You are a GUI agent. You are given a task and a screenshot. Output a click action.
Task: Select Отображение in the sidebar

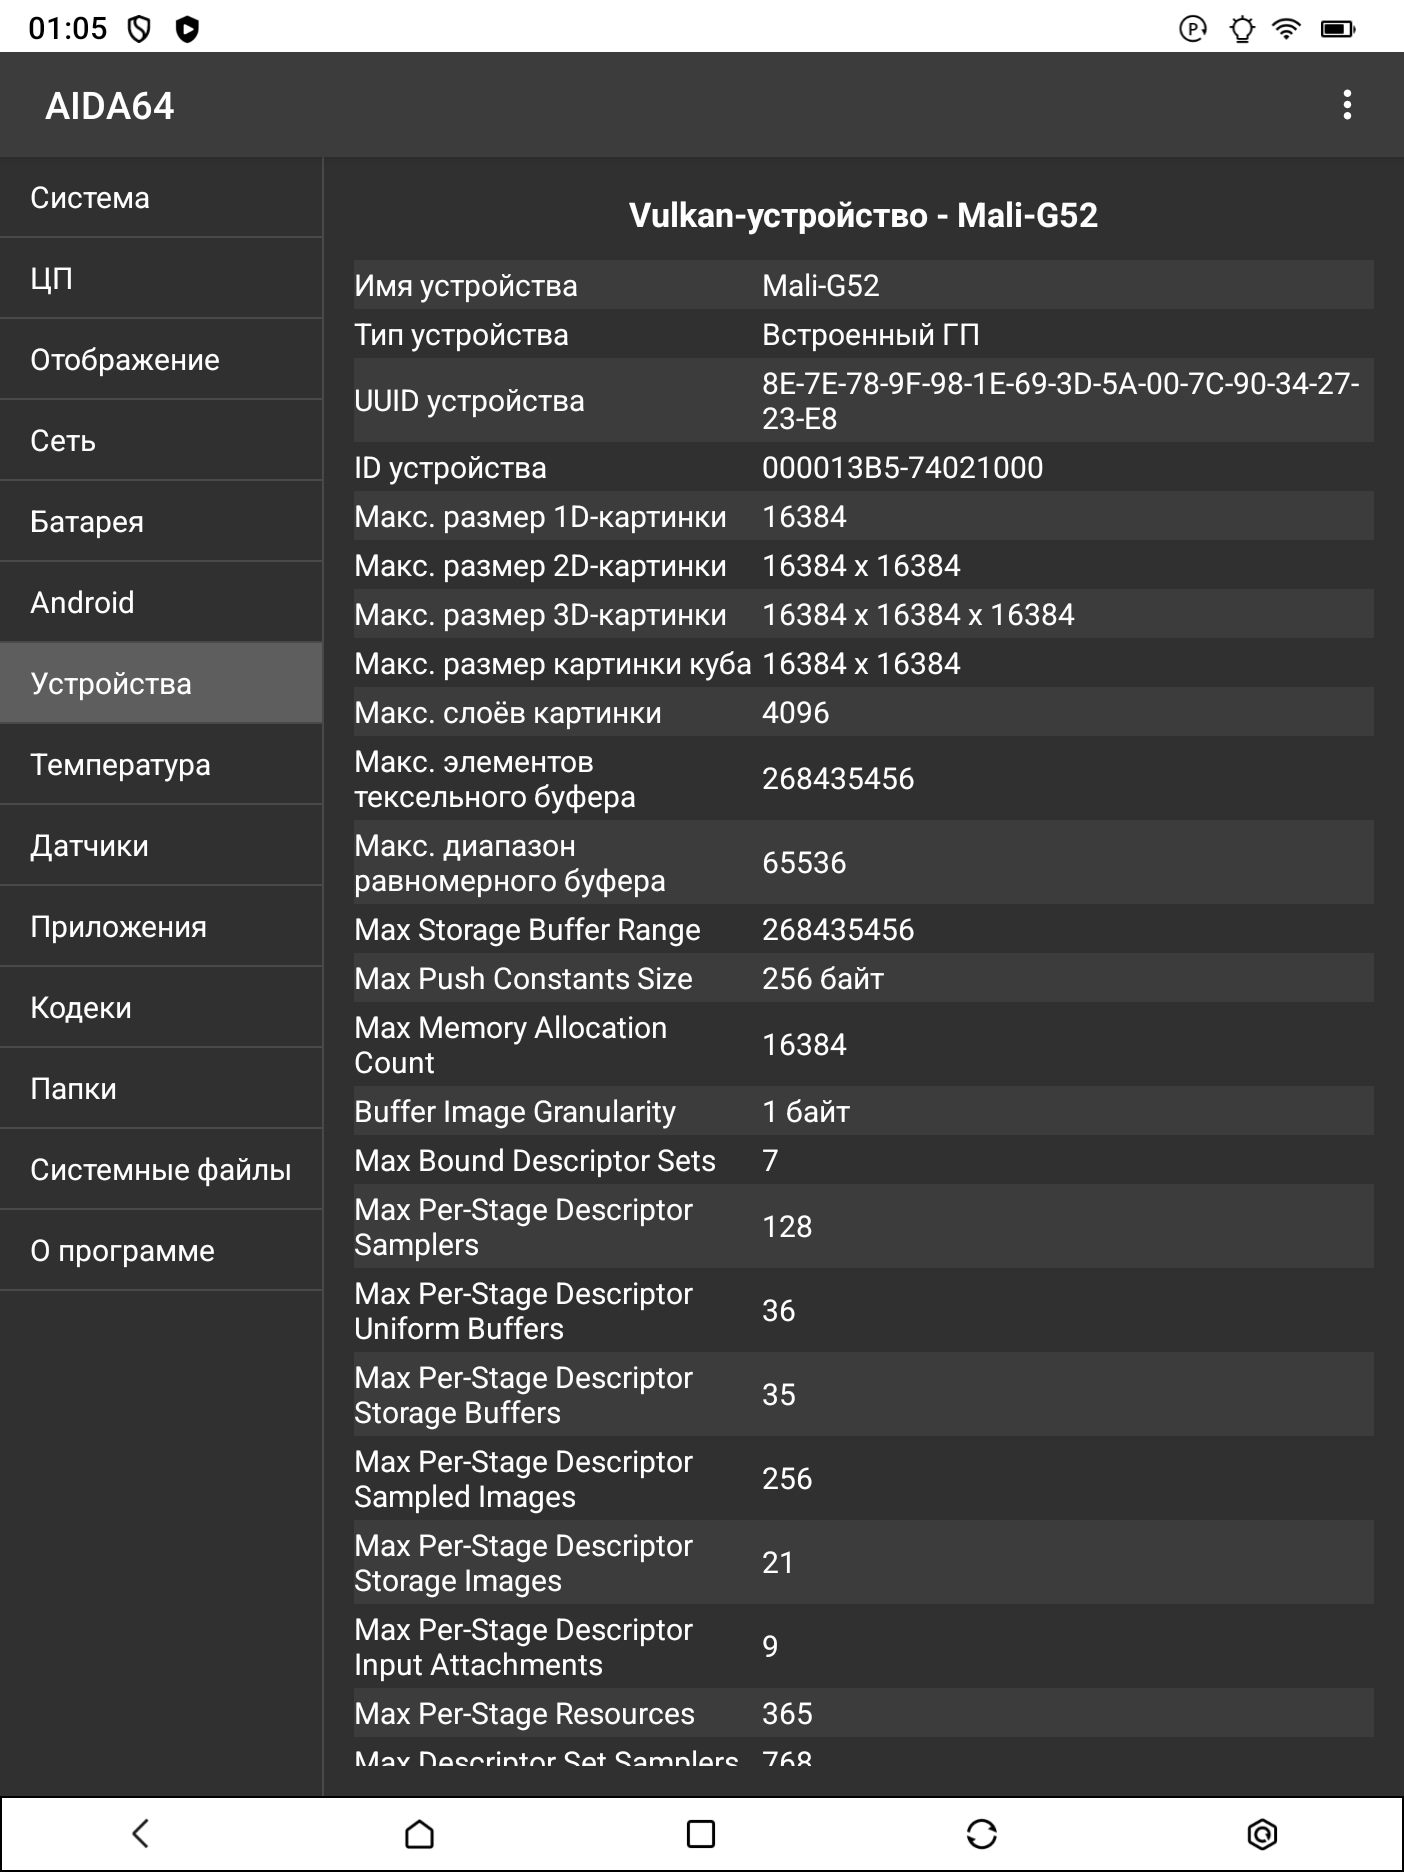click(x=161, y=360)
